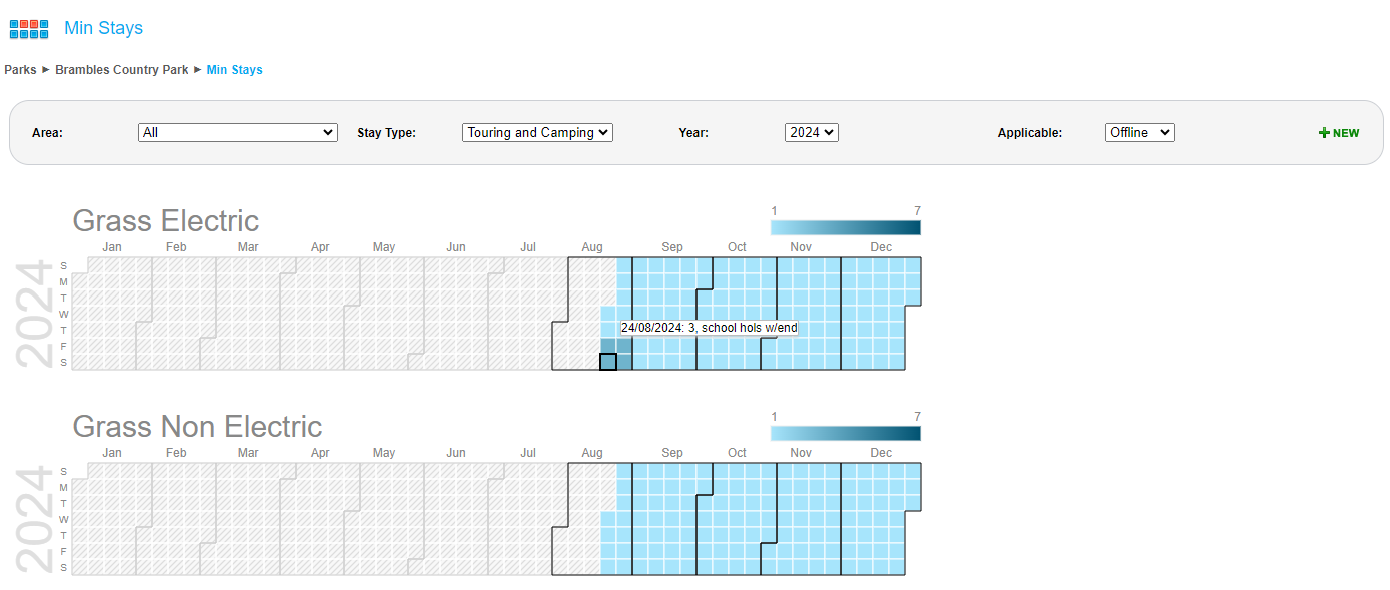
Task: Click the Min Stays breadcrumb link
Action: 234,70
